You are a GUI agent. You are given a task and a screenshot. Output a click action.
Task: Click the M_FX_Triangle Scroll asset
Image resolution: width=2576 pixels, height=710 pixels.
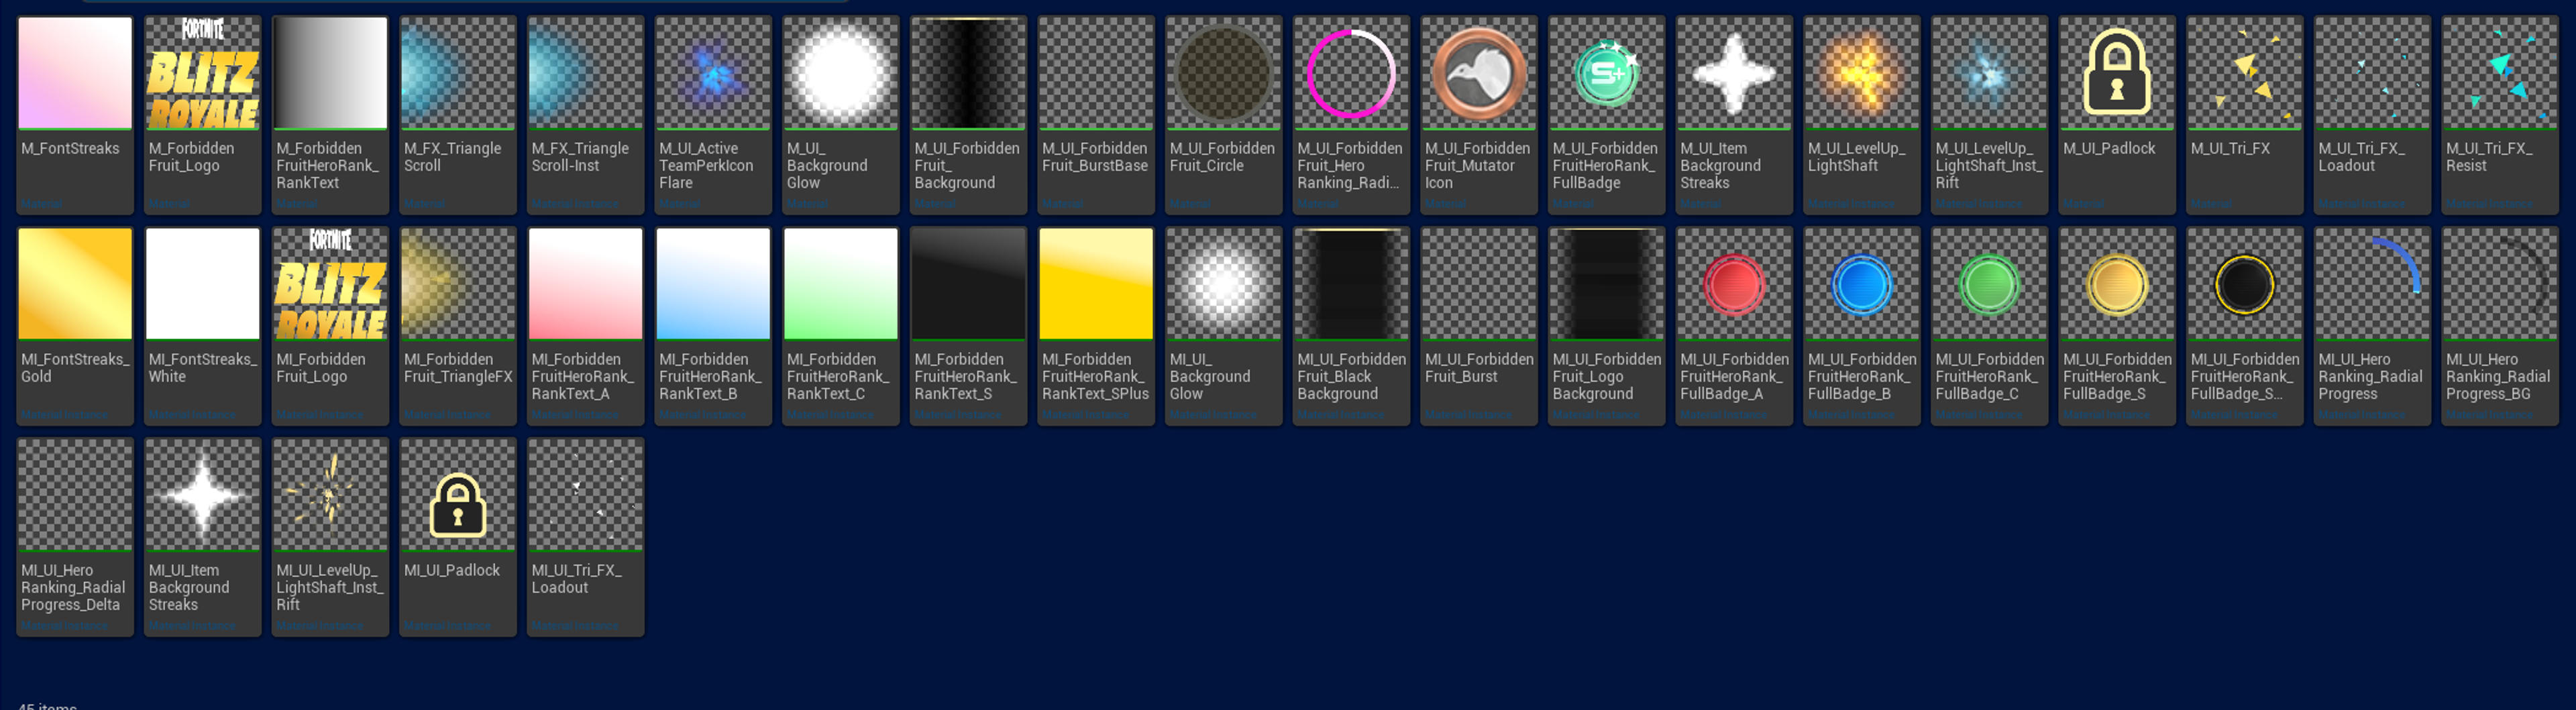point(457,73)
